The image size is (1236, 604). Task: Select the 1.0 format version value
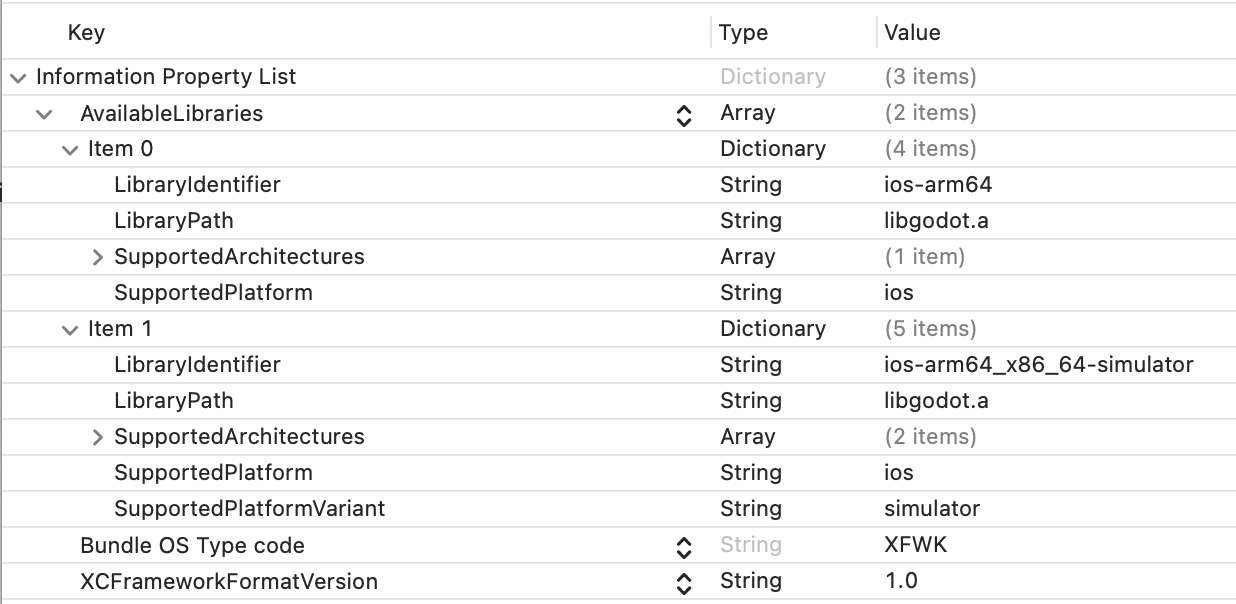pos(901,581)
